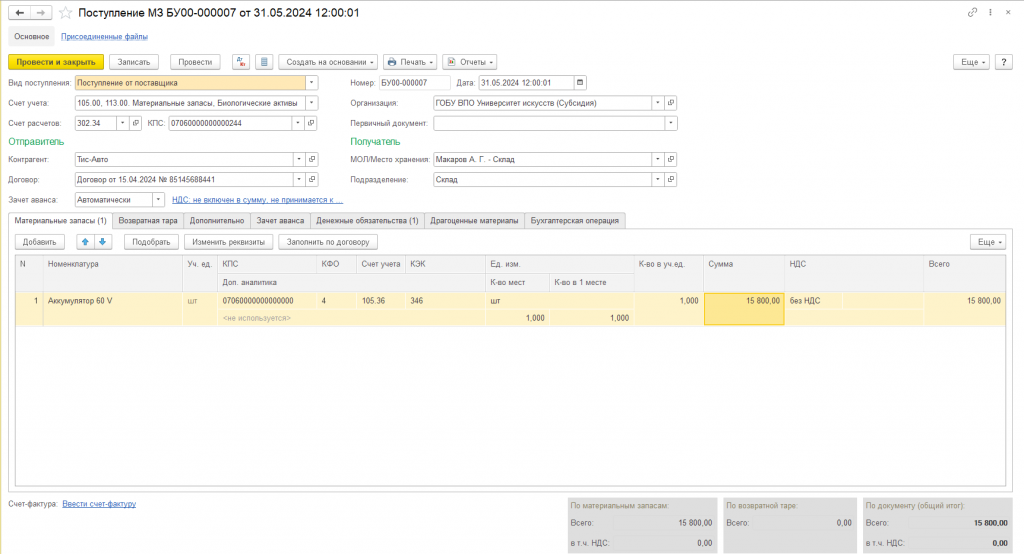Expand the Счет учета dropdown
This screenshot has height=554, width=1024.
[x=312, y=103]
